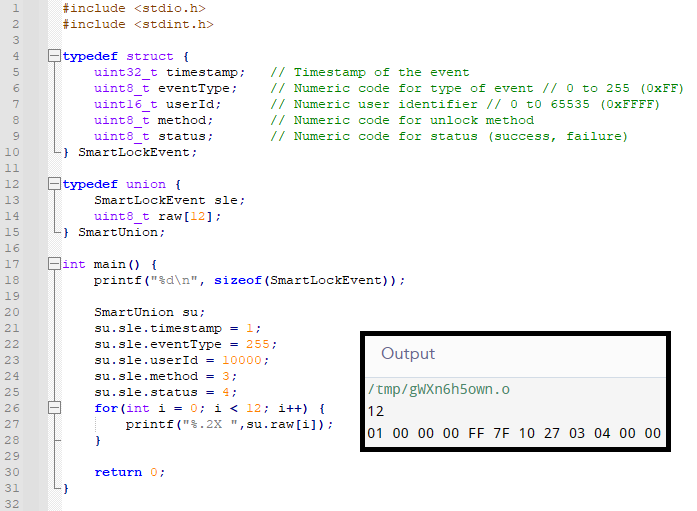
Task: Click the 'return 0;' statement
Action: [129, 472]
